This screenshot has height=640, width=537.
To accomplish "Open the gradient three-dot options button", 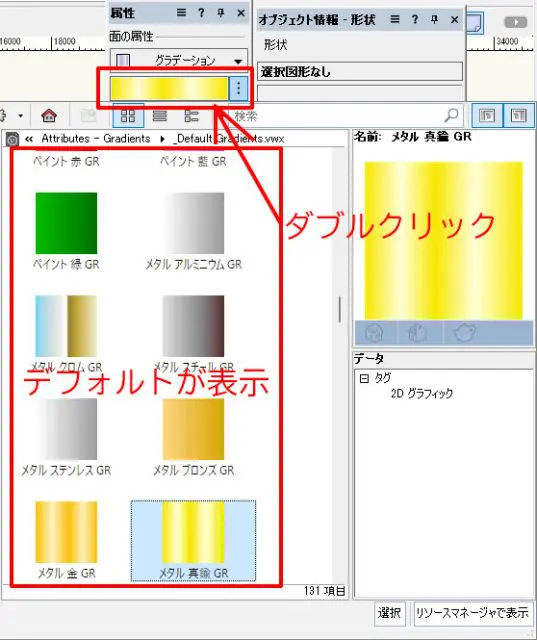I will (238, 89).
